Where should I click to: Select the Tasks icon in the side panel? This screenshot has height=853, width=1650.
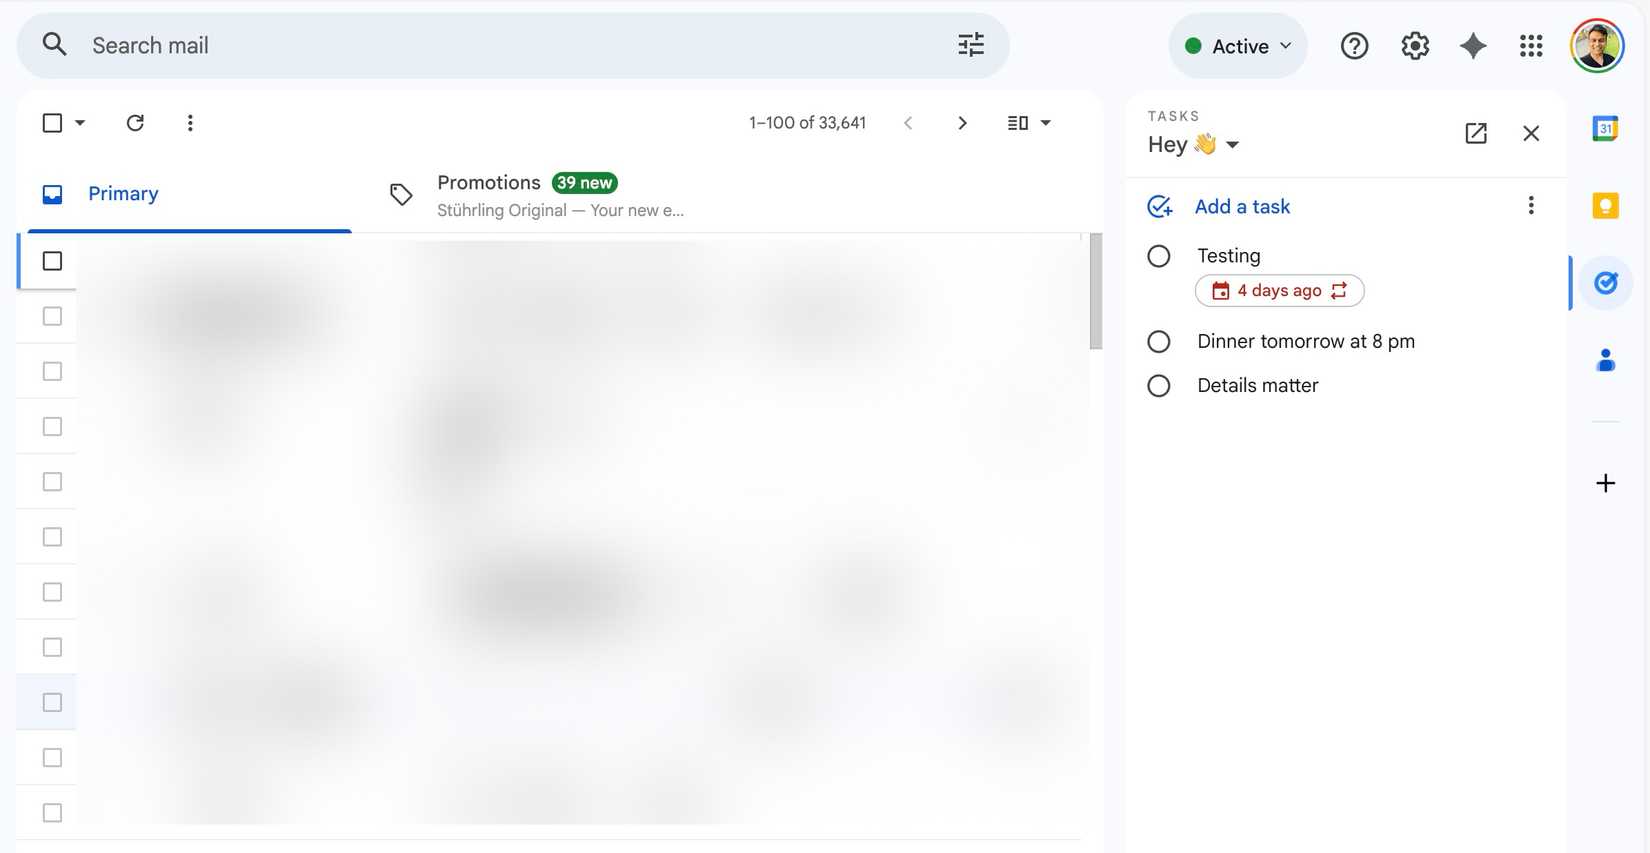1606,283
